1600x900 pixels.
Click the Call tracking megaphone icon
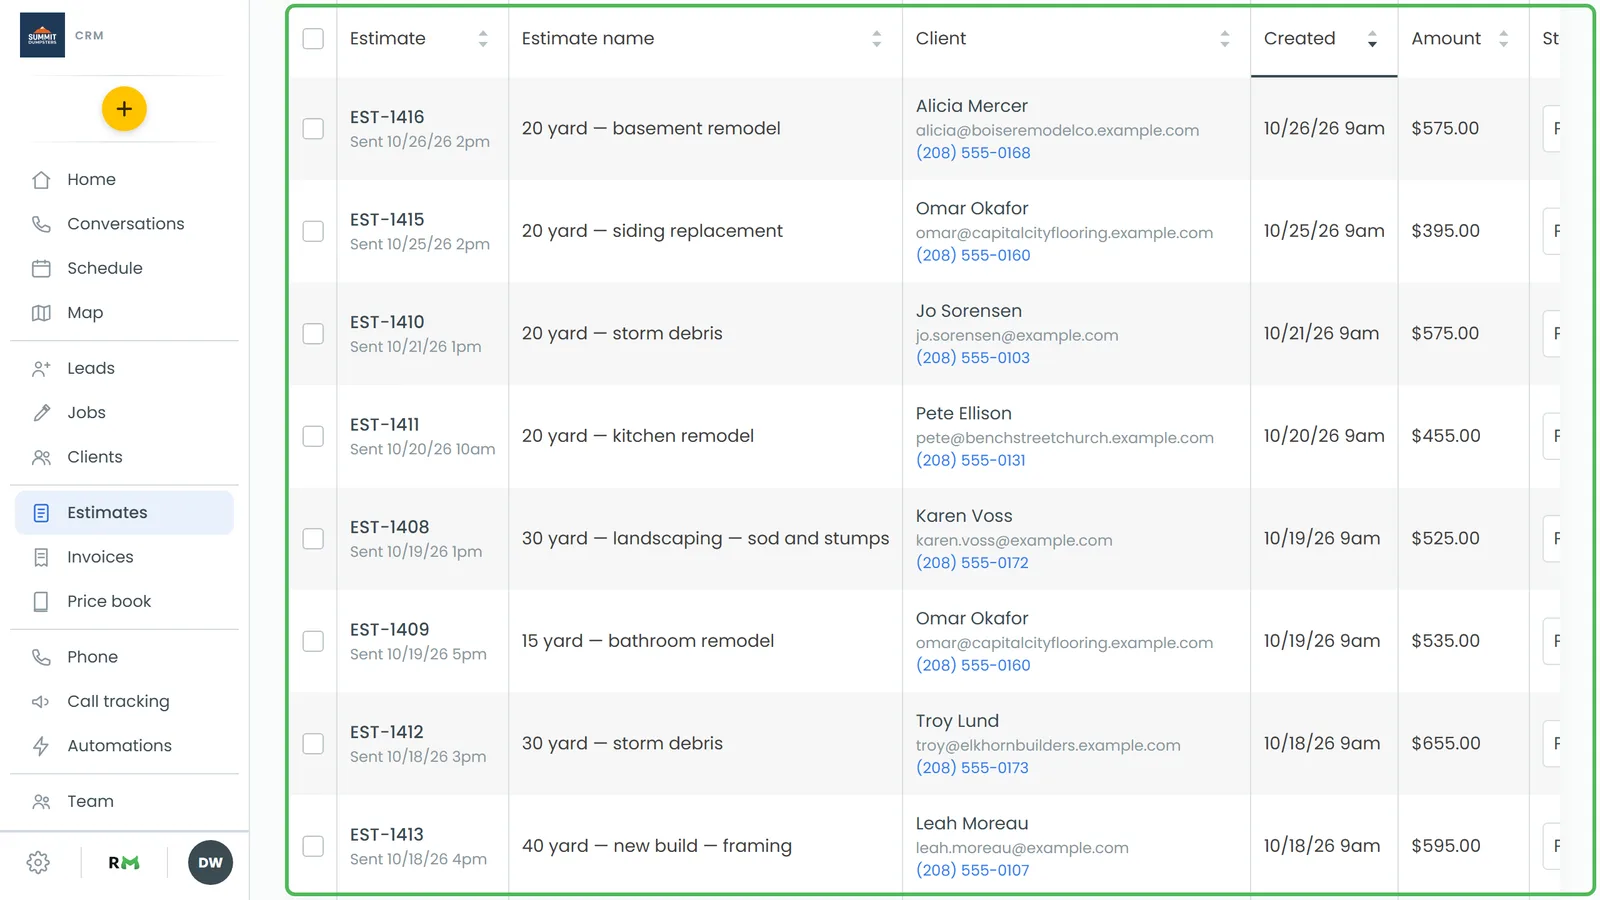click(x=41, y=701)
